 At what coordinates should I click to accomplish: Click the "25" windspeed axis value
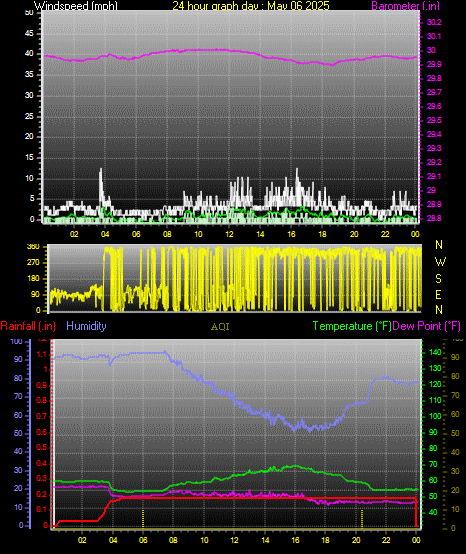pyautogui.click(x=29, y=116)
